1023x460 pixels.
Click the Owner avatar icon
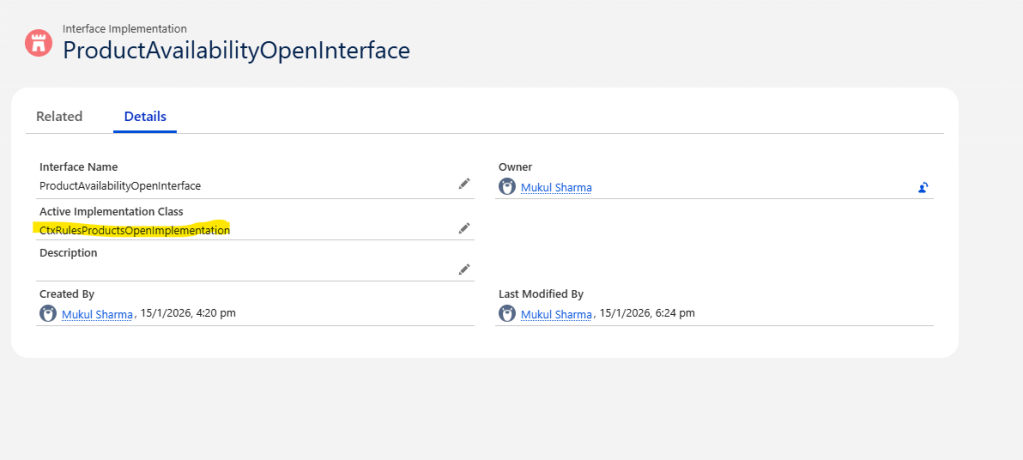507,187
